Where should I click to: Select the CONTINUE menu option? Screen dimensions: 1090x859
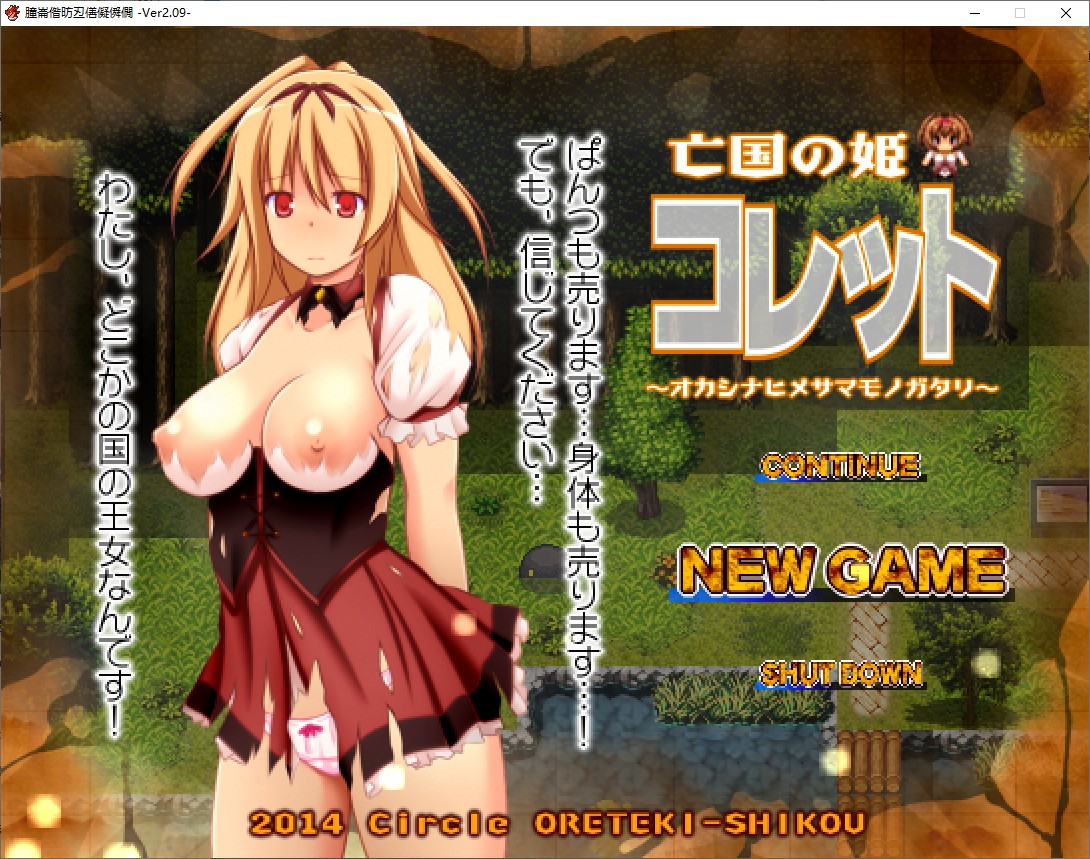pos(841,466)
